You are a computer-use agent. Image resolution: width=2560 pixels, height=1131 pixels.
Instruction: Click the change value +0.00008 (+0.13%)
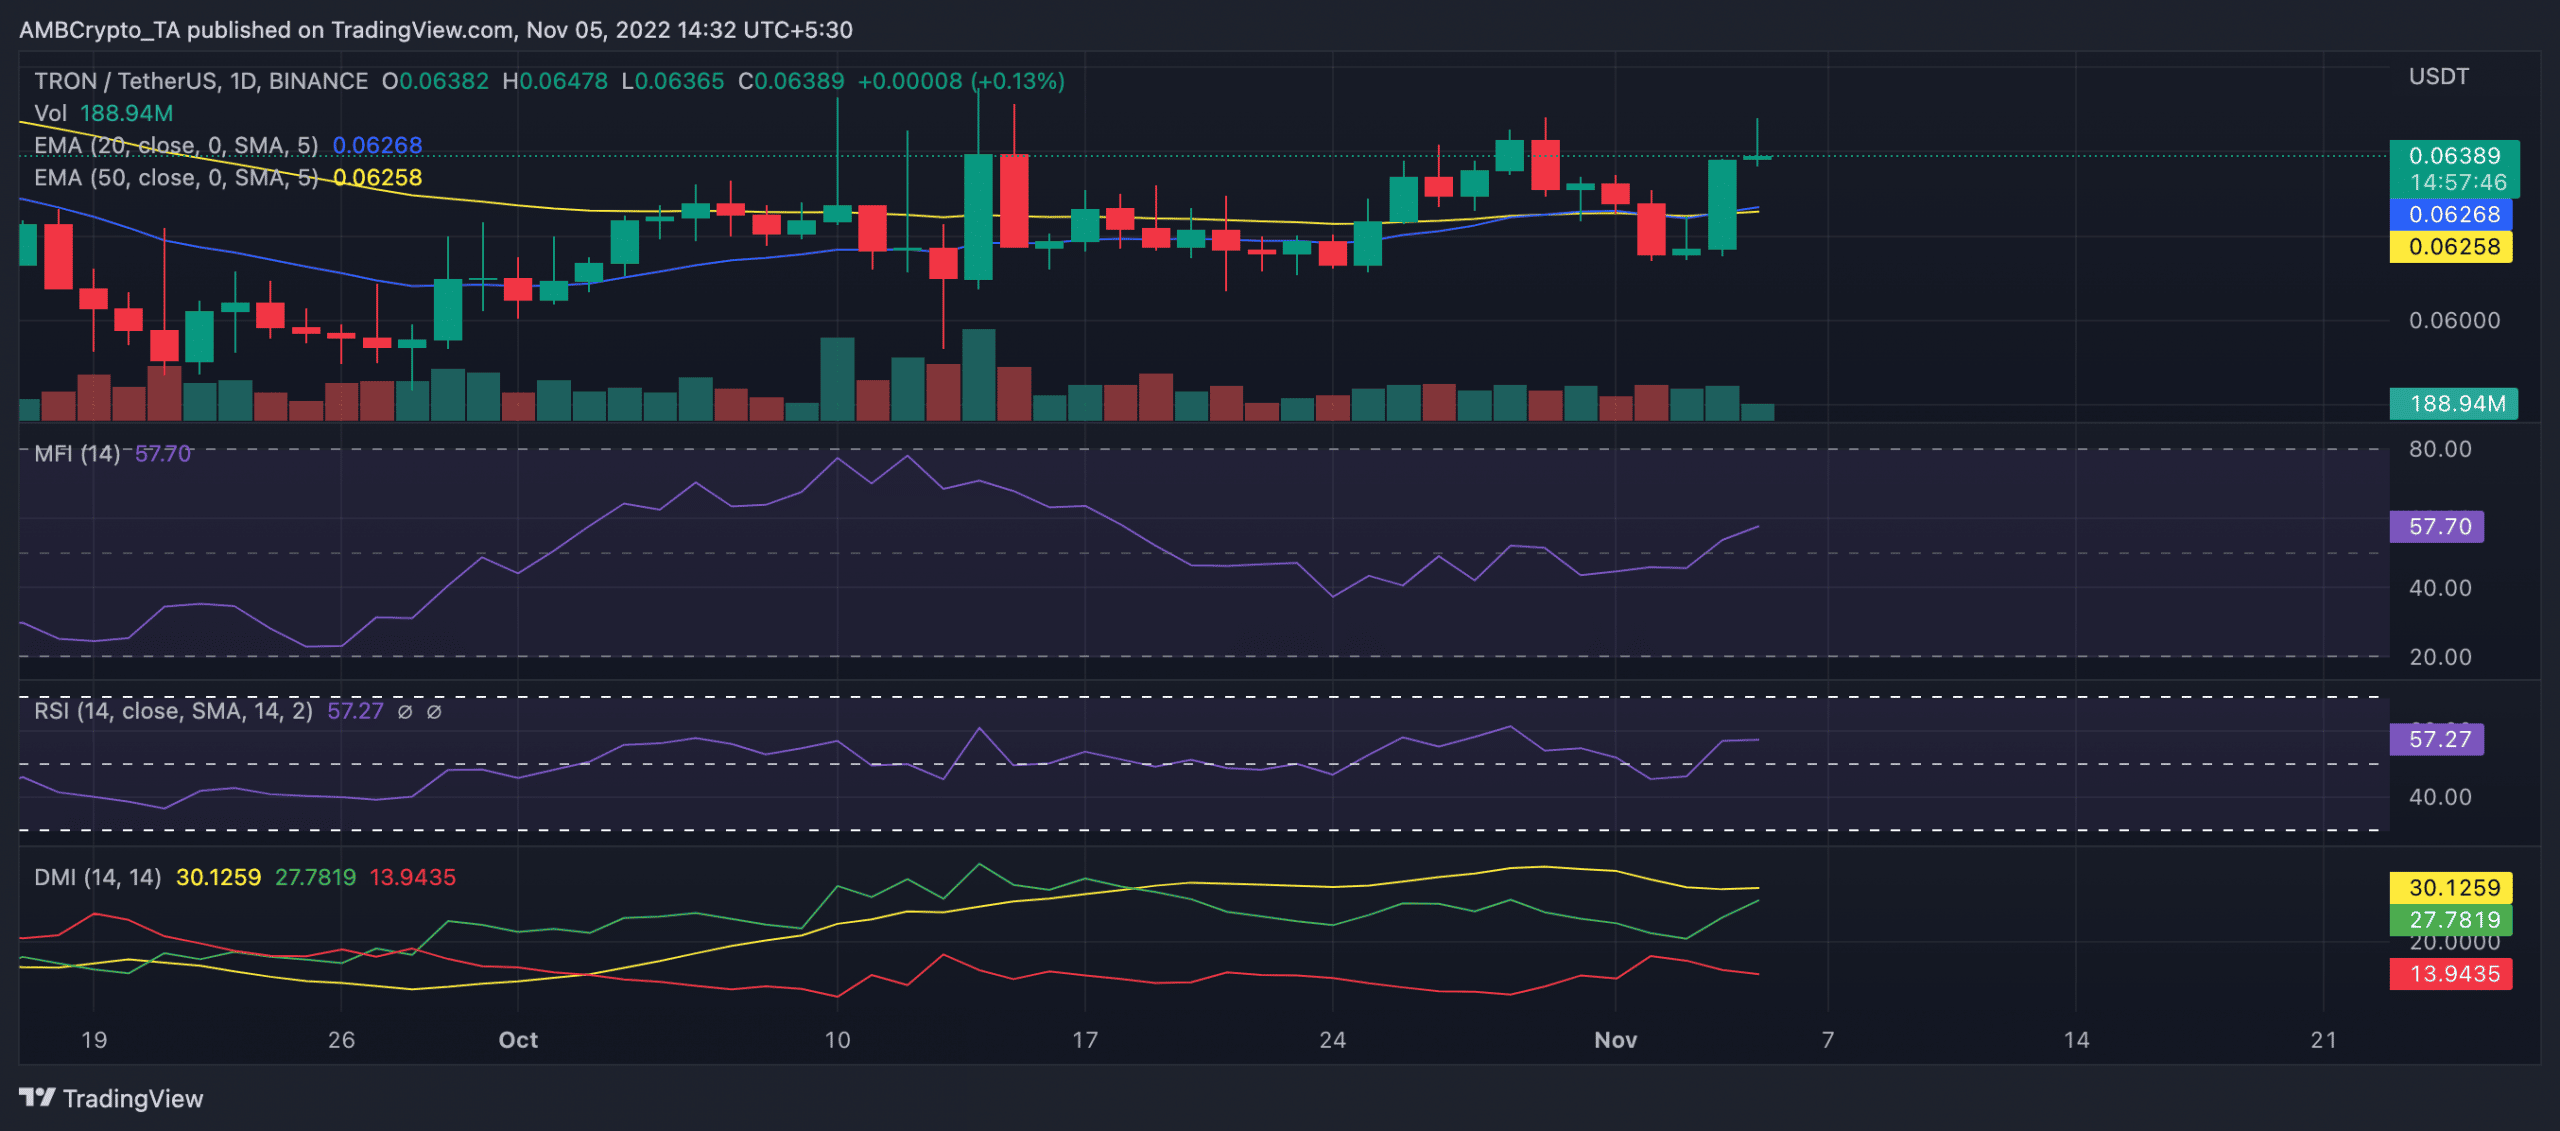pos(961,81)
